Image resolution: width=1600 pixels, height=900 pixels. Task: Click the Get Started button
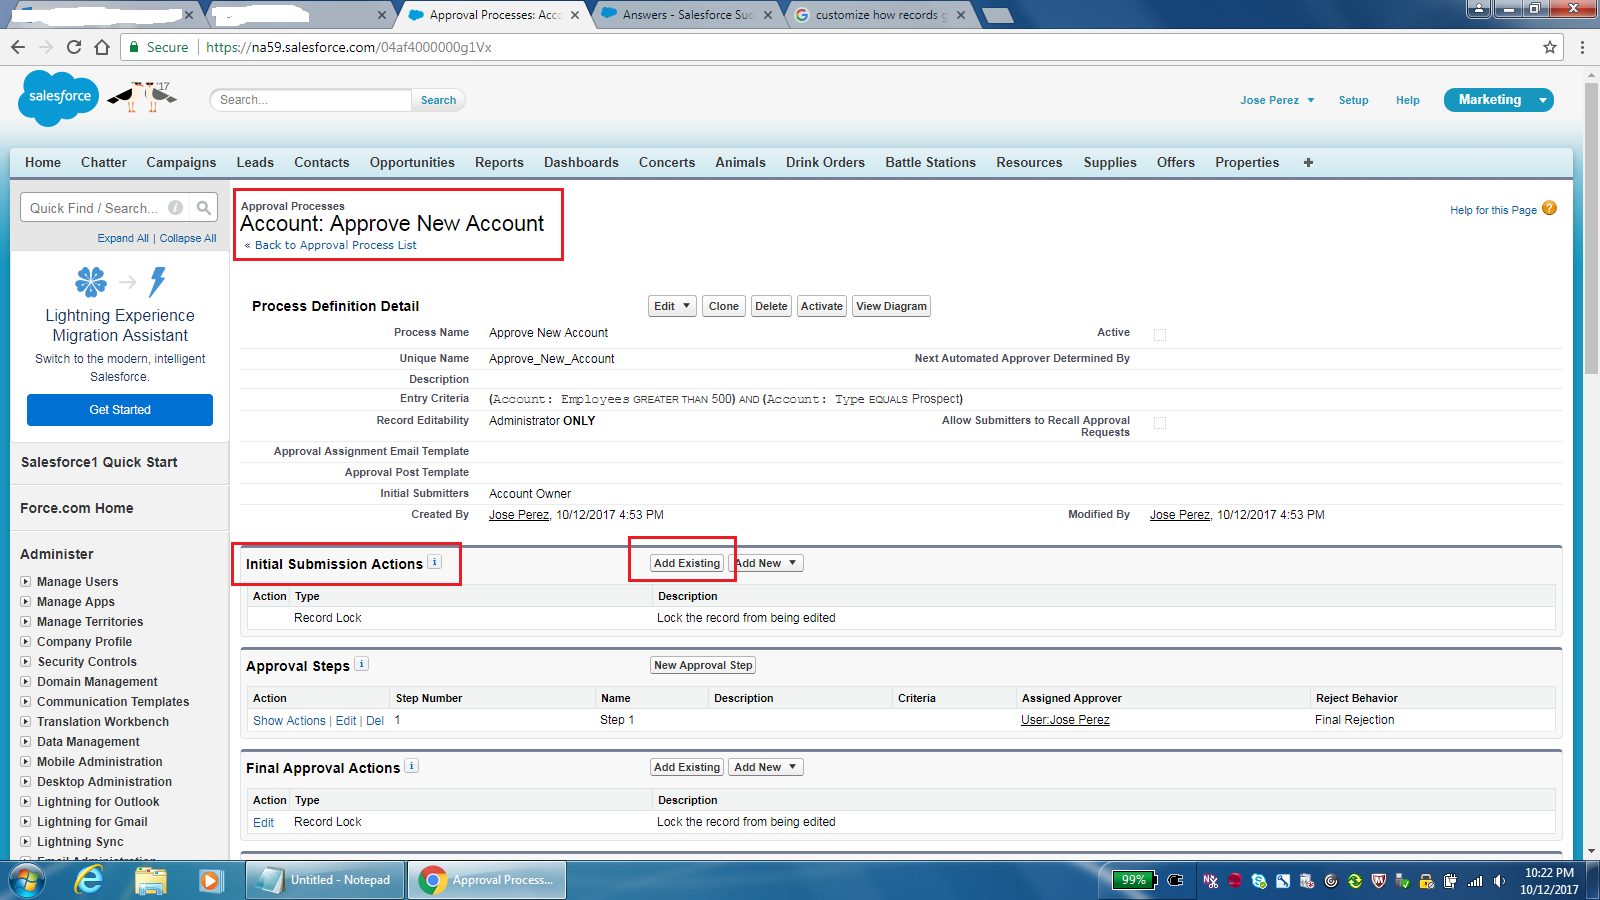tap(120, 410)
